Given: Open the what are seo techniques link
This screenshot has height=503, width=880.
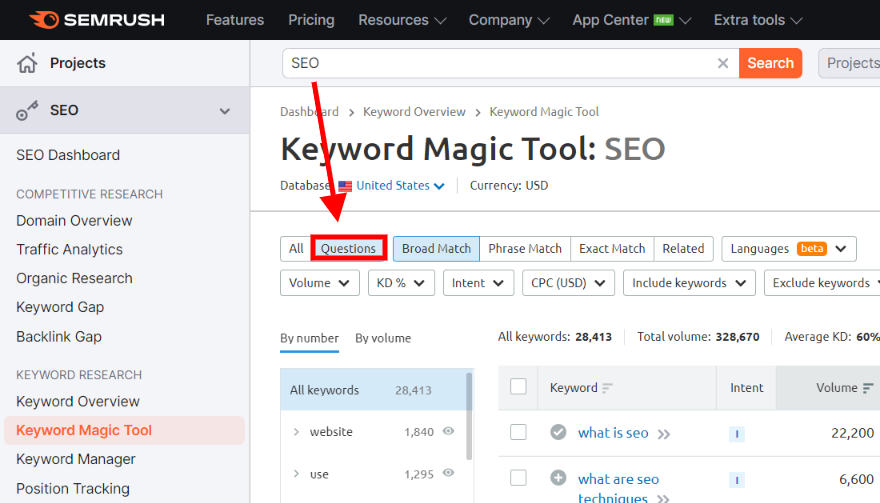Looking at the screenshot, I should 618,487.
